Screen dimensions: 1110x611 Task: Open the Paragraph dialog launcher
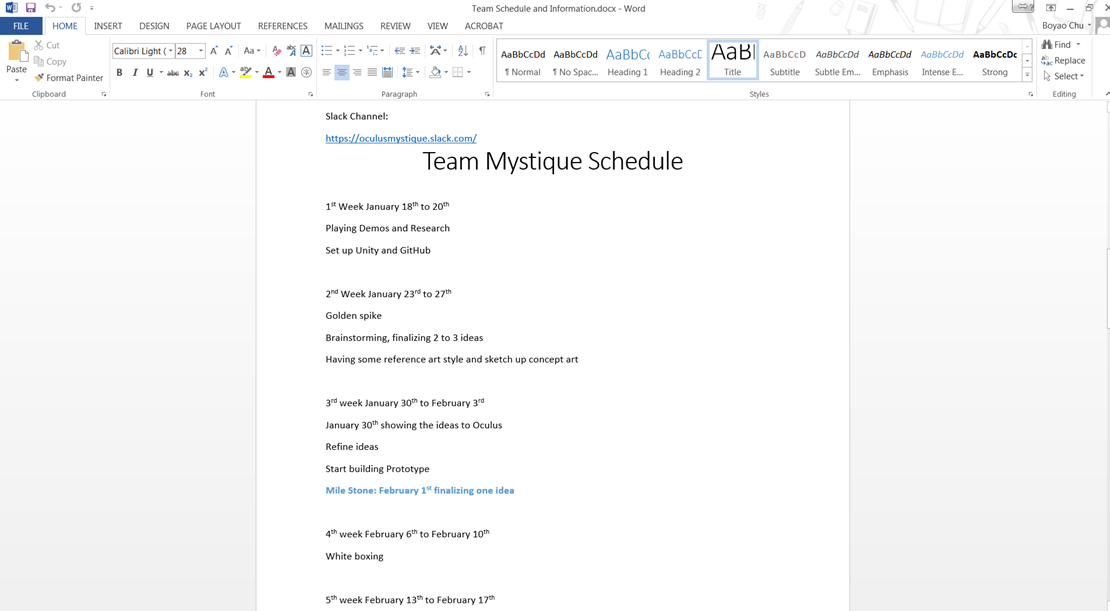point(487,94)
